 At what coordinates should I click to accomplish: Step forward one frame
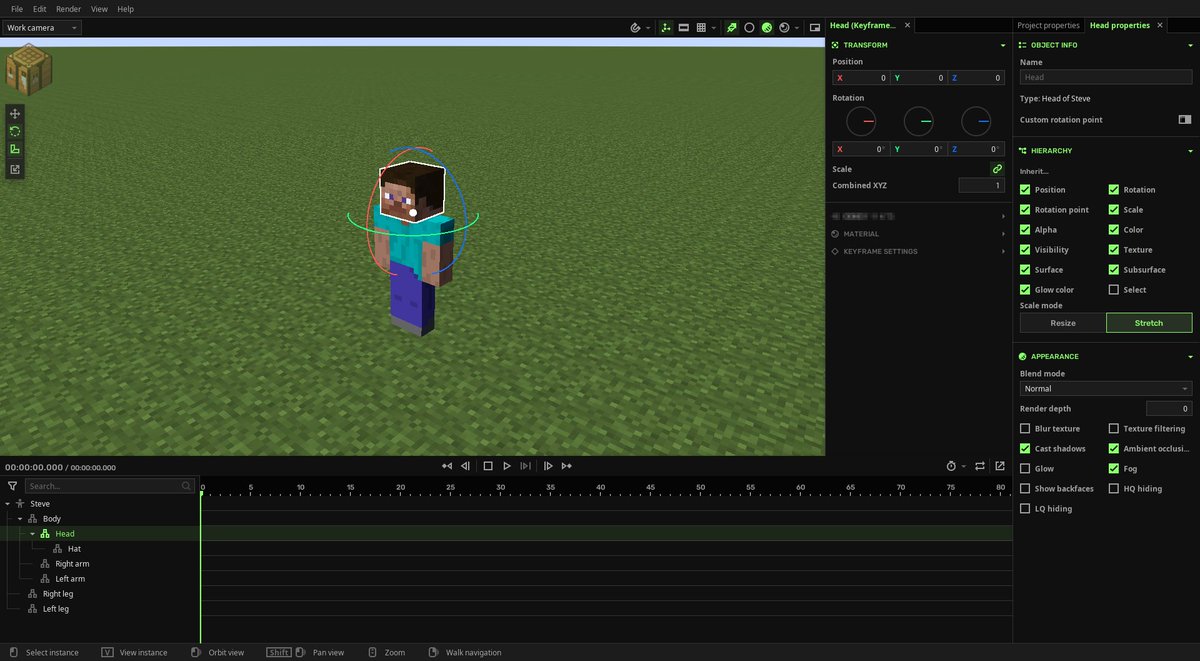(x=548, y=466)
